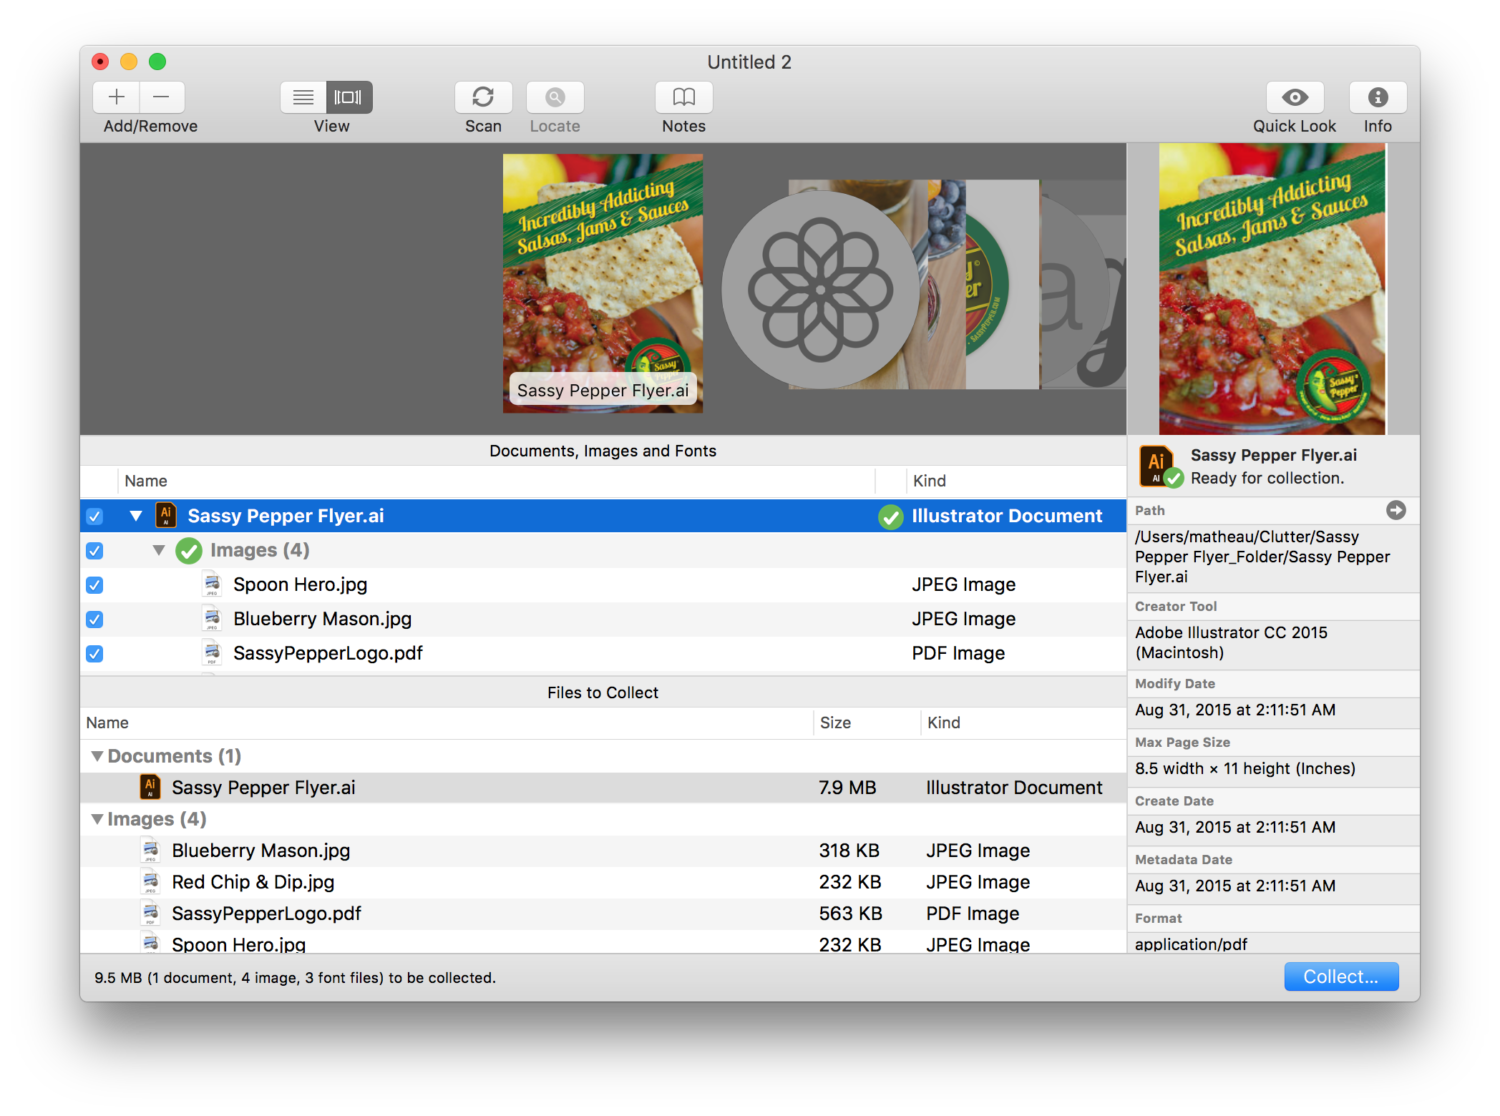Select Red Chip & Dip.jpg row
The height and width of the screenshot is (1116, 1500).
pos(603,882)
